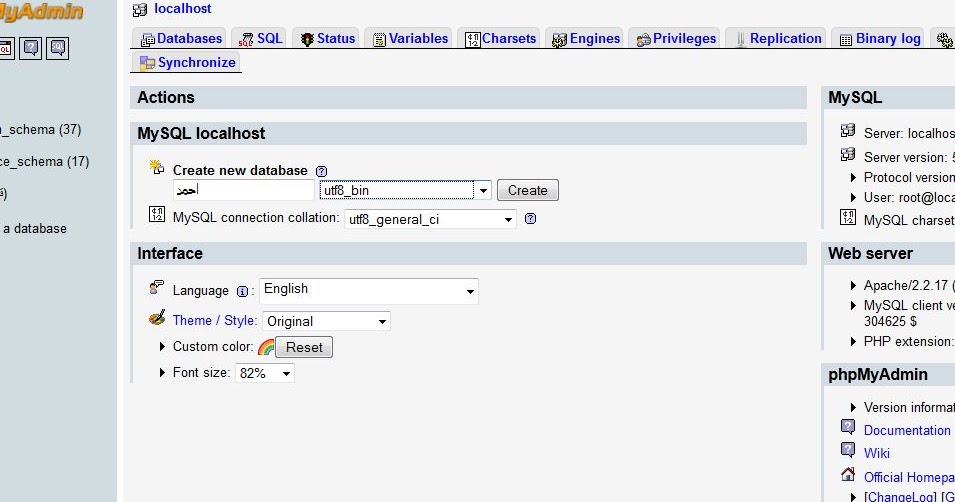Open the Documentation link

tap(907, 430)
